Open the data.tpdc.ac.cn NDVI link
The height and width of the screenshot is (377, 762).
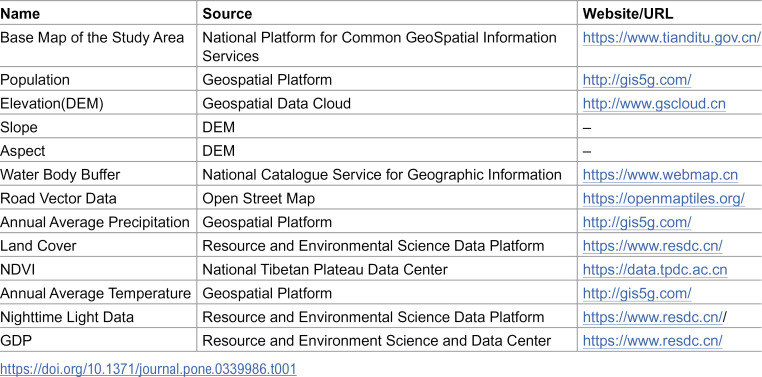tap(655, 270)
